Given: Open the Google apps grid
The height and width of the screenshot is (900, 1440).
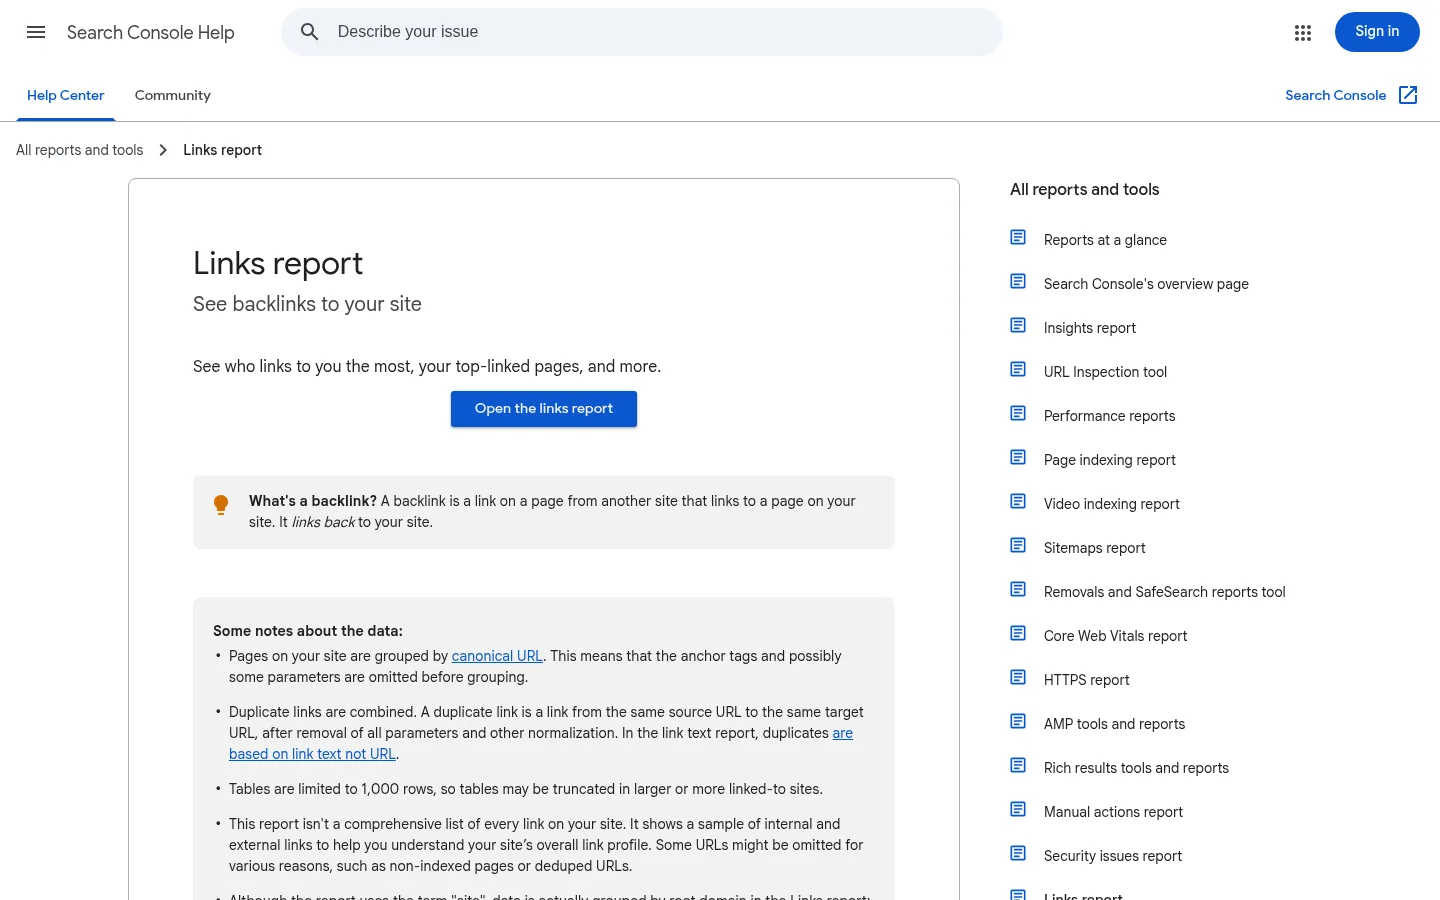Looking at the screenshot, I should pos(1302,33).
